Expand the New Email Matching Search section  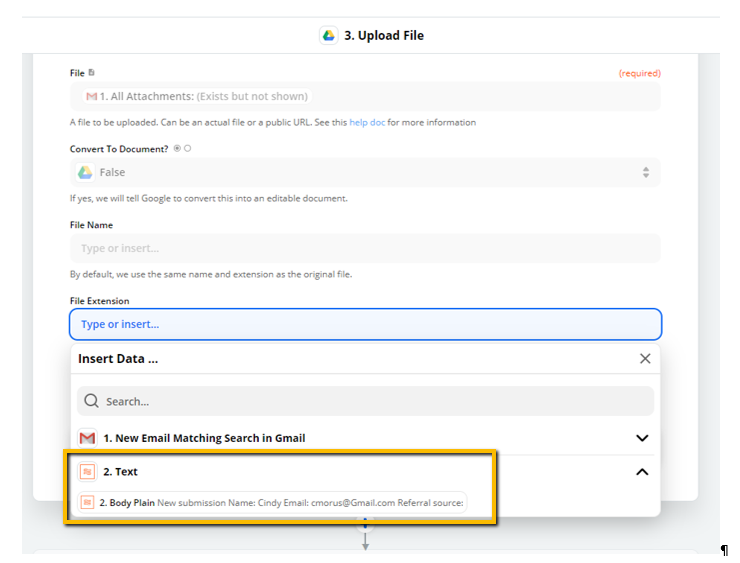click(642, 438)
